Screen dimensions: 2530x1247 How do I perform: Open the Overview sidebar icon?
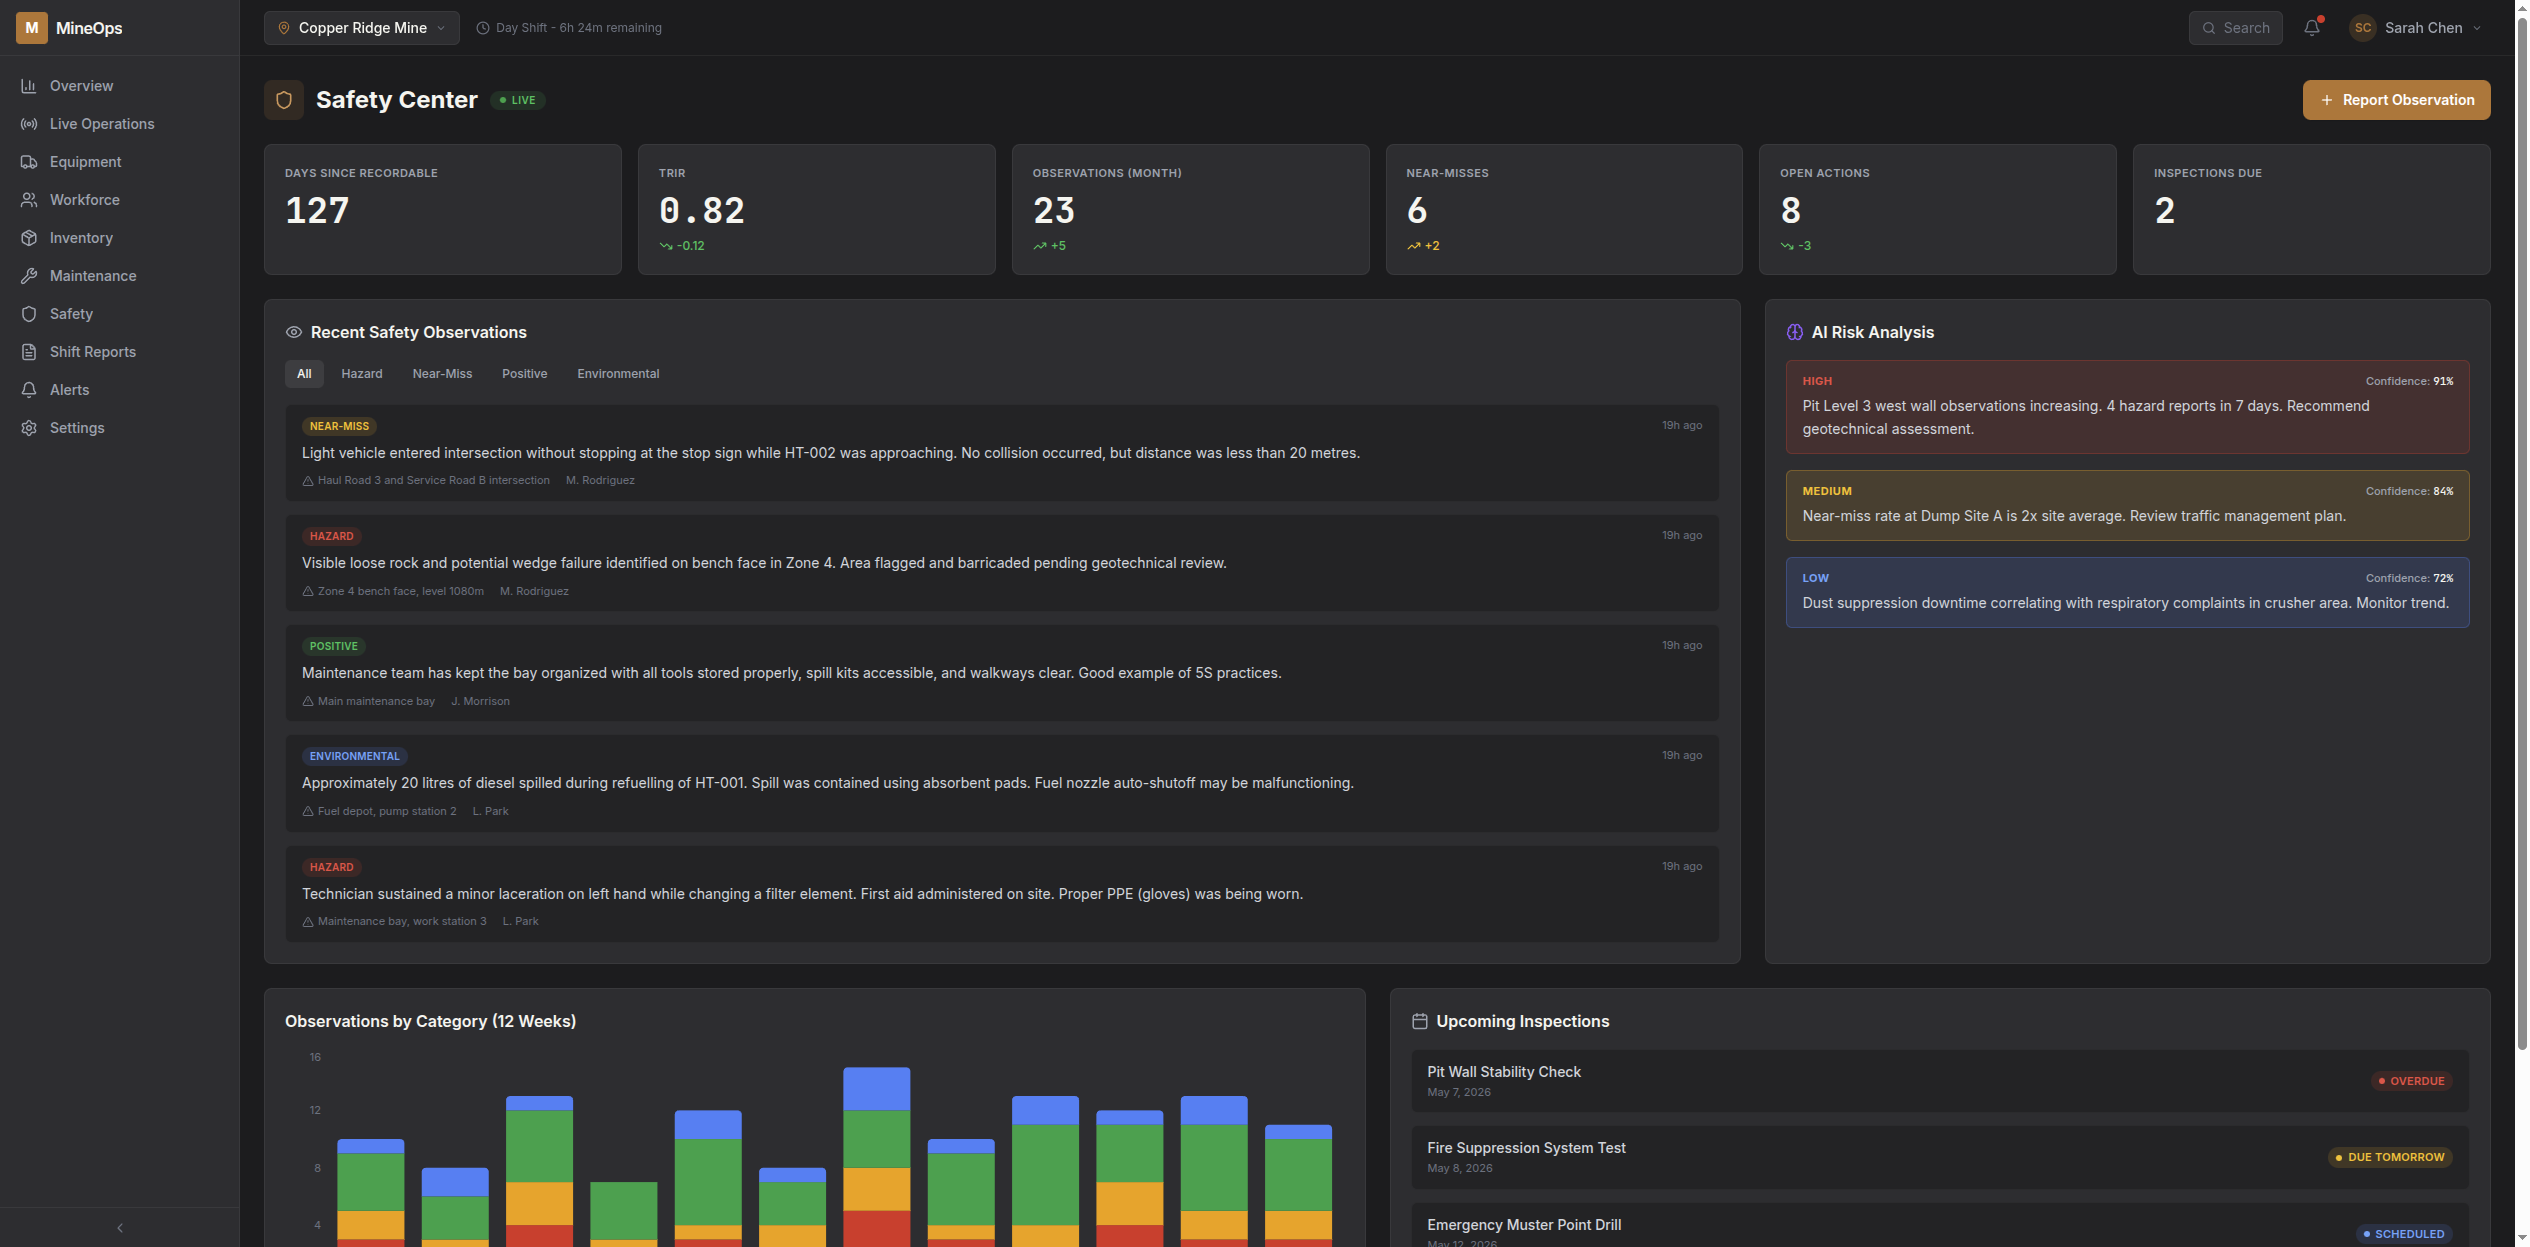coord(29,86)
